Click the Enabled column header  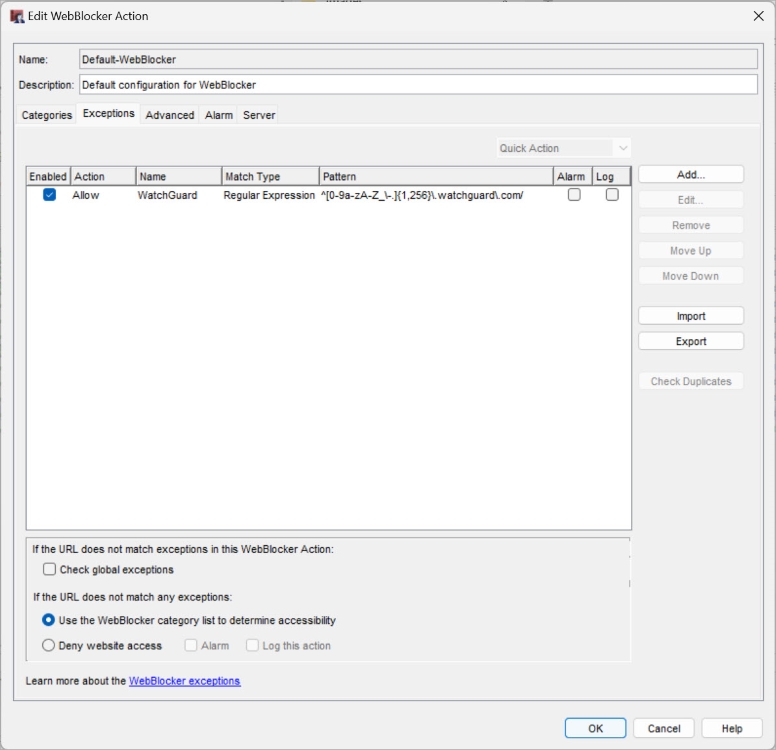[x=48, y=176]
